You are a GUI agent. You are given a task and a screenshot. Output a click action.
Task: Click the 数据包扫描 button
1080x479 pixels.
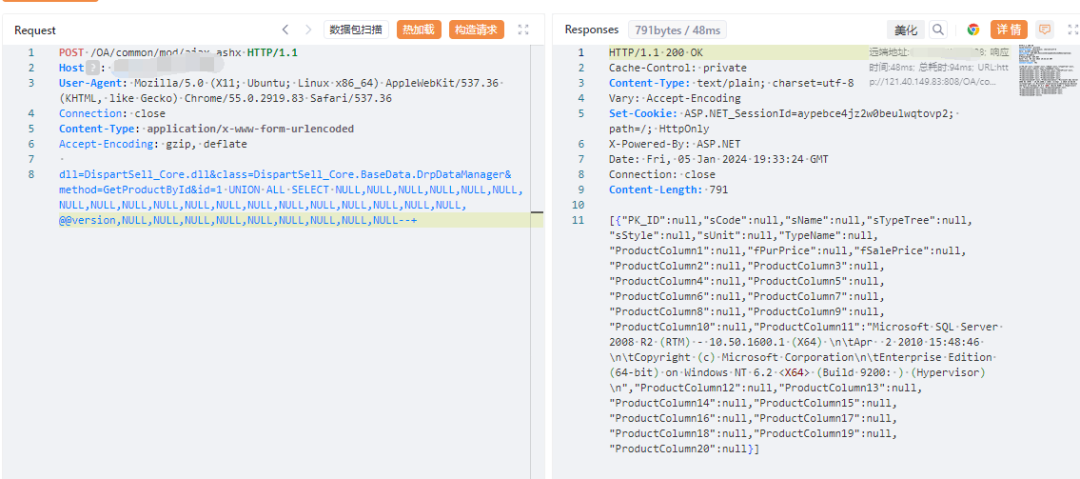pyautogui.click(x=356, y=30)
